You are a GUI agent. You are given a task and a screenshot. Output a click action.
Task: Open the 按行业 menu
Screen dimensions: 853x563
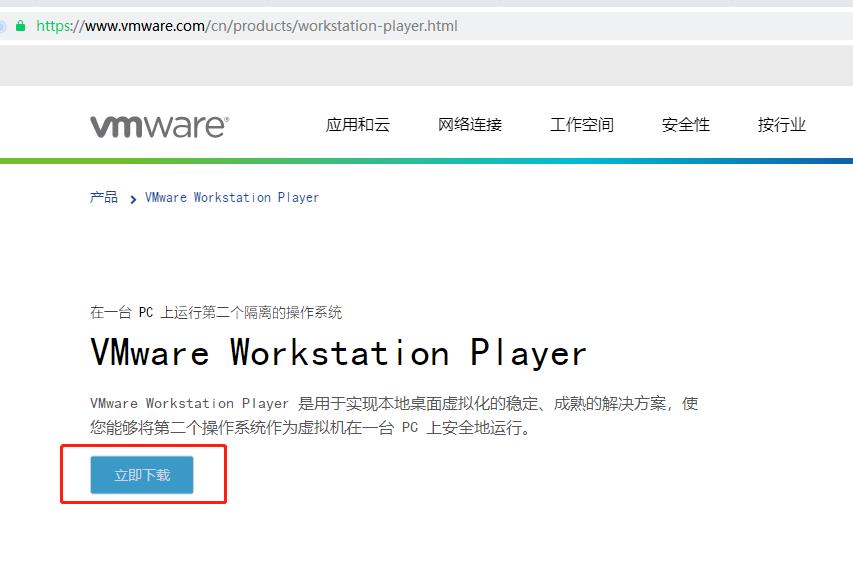(781, 125)
